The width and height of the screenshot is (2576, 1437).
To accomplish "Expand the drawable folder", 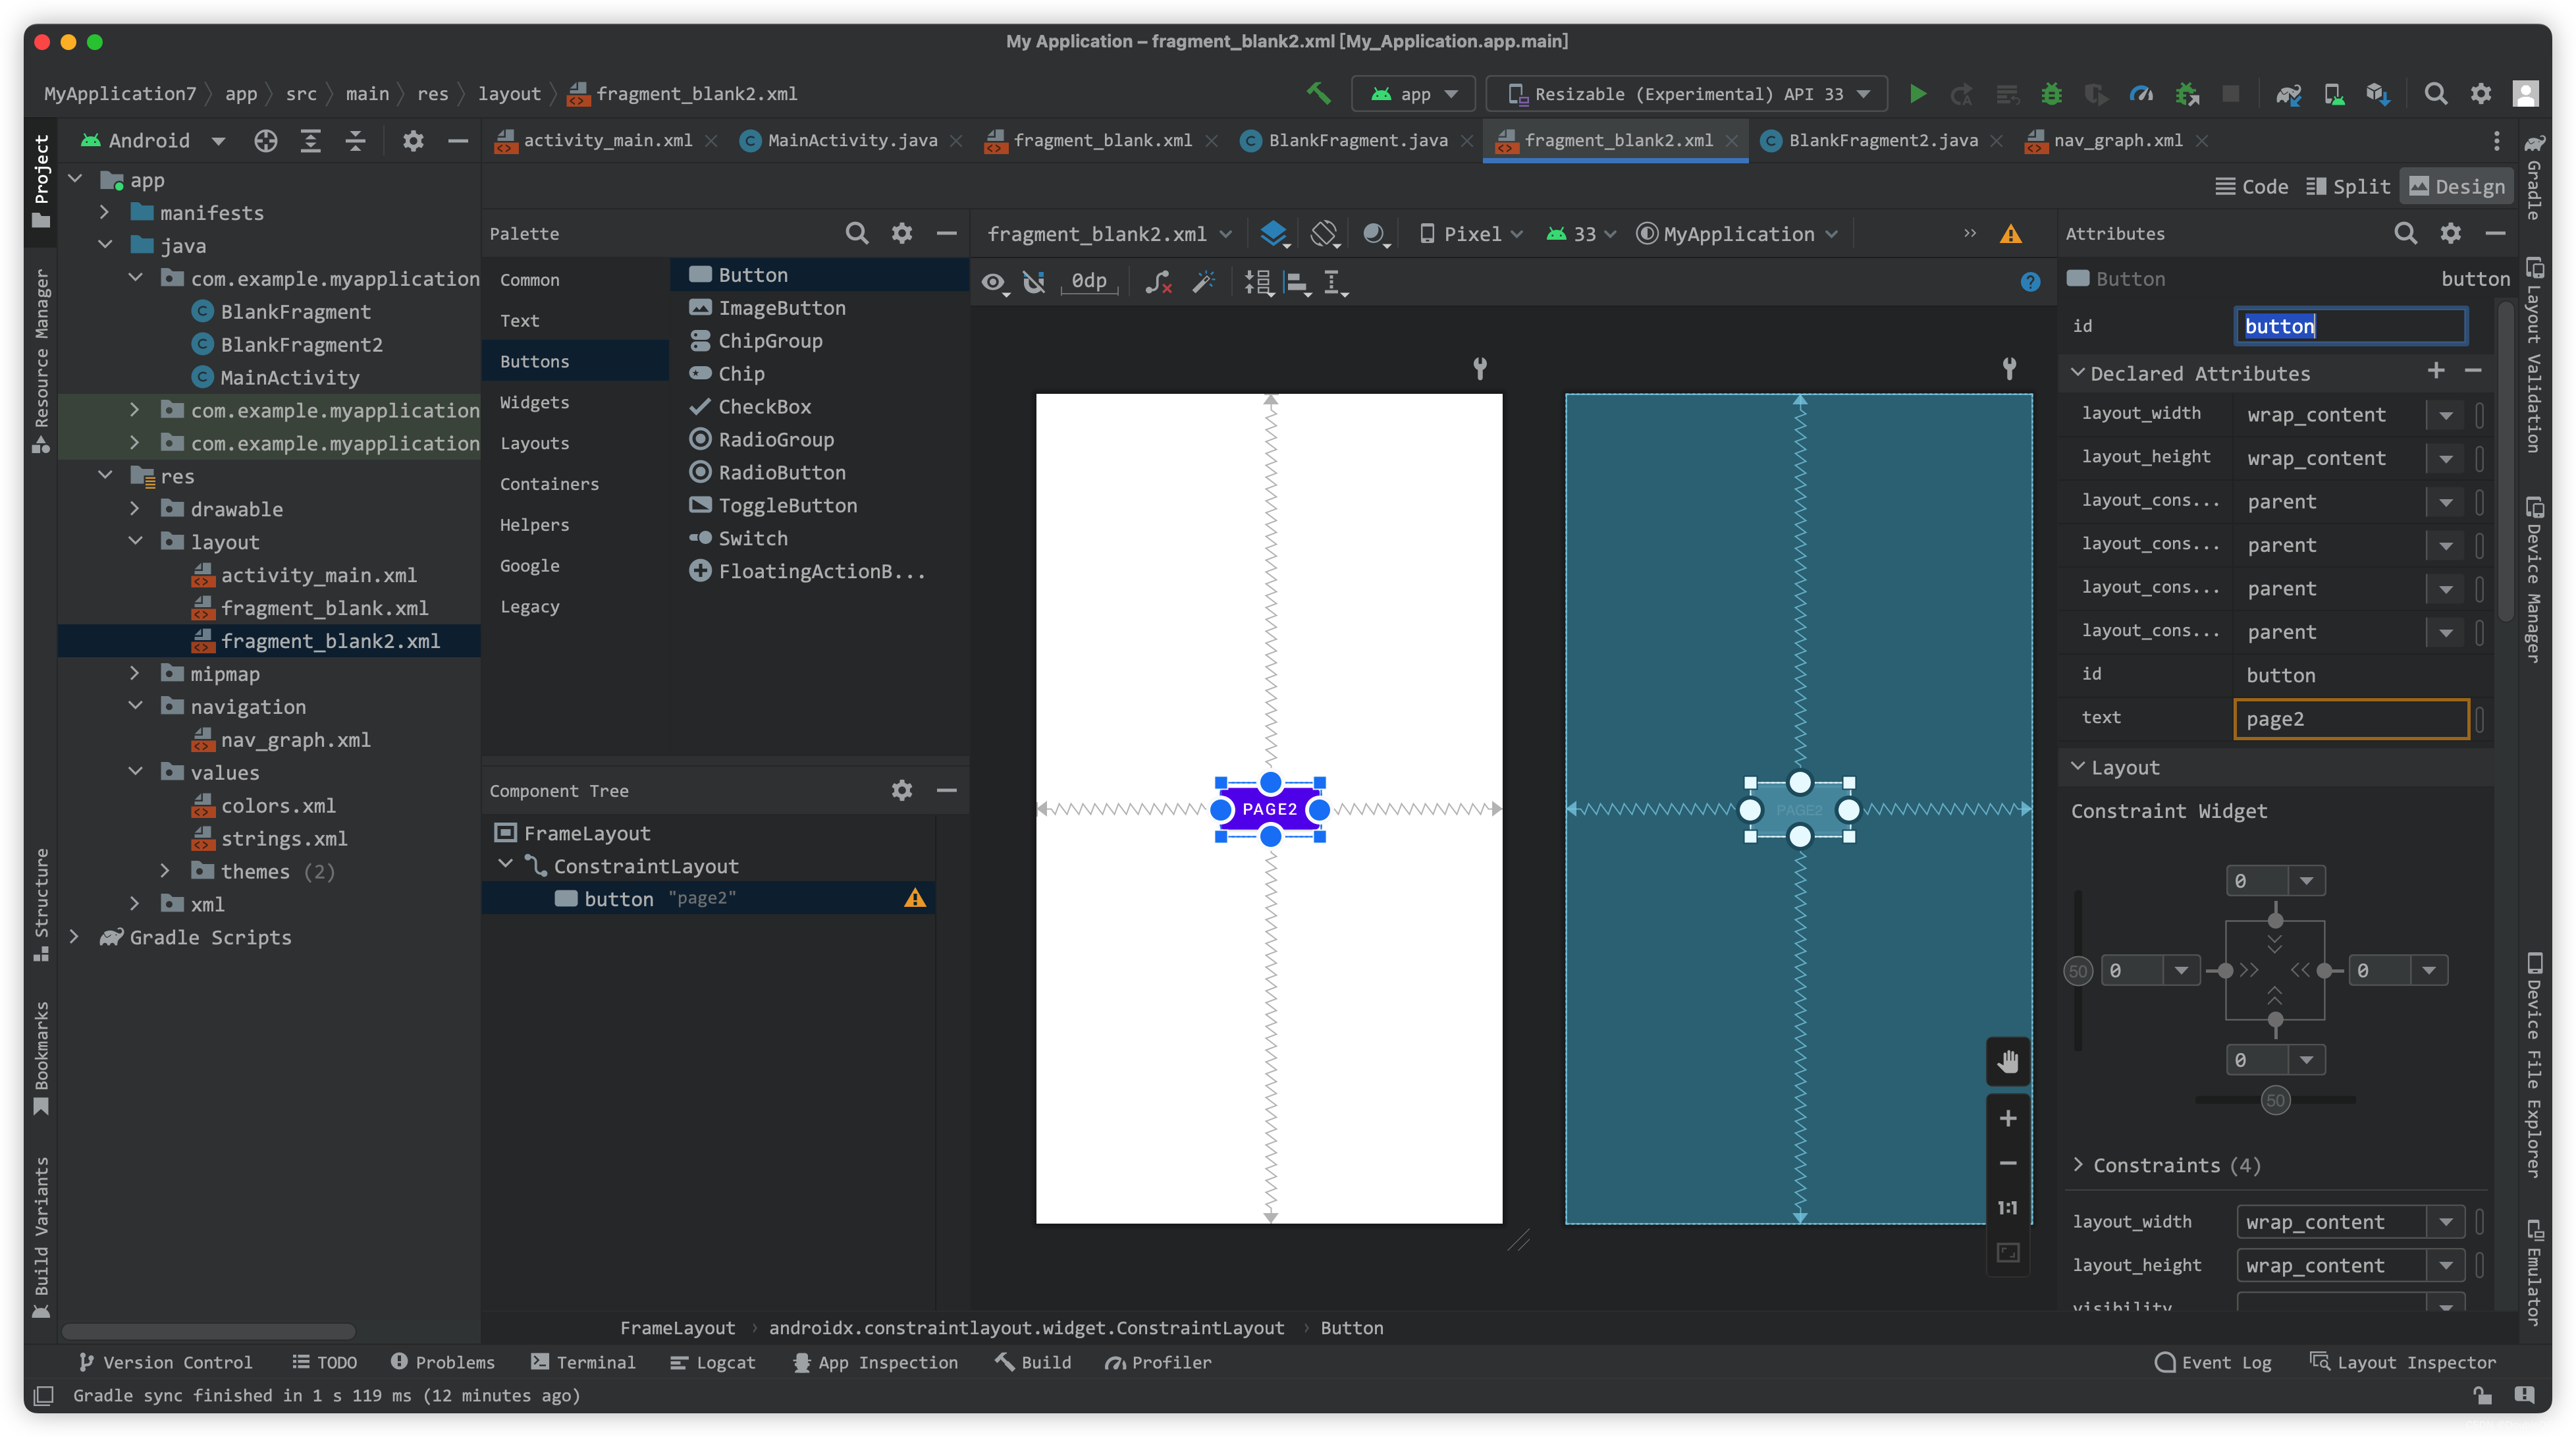I will click(135, 509).
